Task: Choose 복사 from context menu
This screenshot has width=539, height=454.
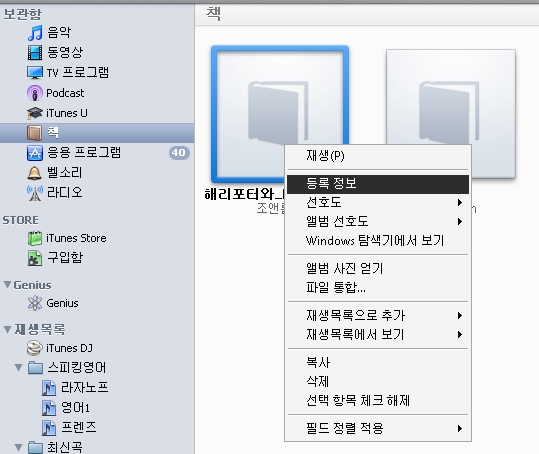Action: (x=378, y=362)
